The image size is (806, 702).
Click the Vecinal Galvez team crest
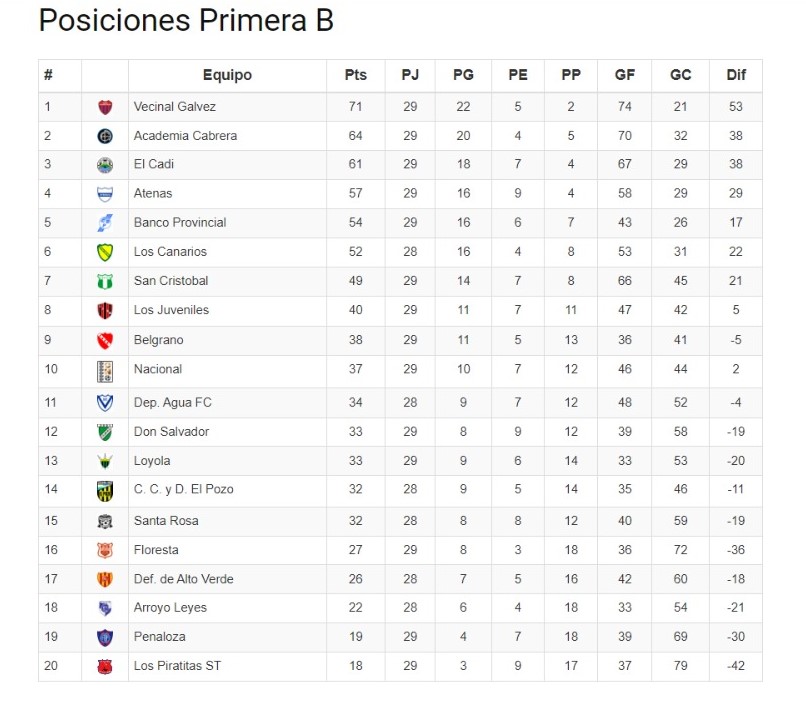(x=105, y=107)
